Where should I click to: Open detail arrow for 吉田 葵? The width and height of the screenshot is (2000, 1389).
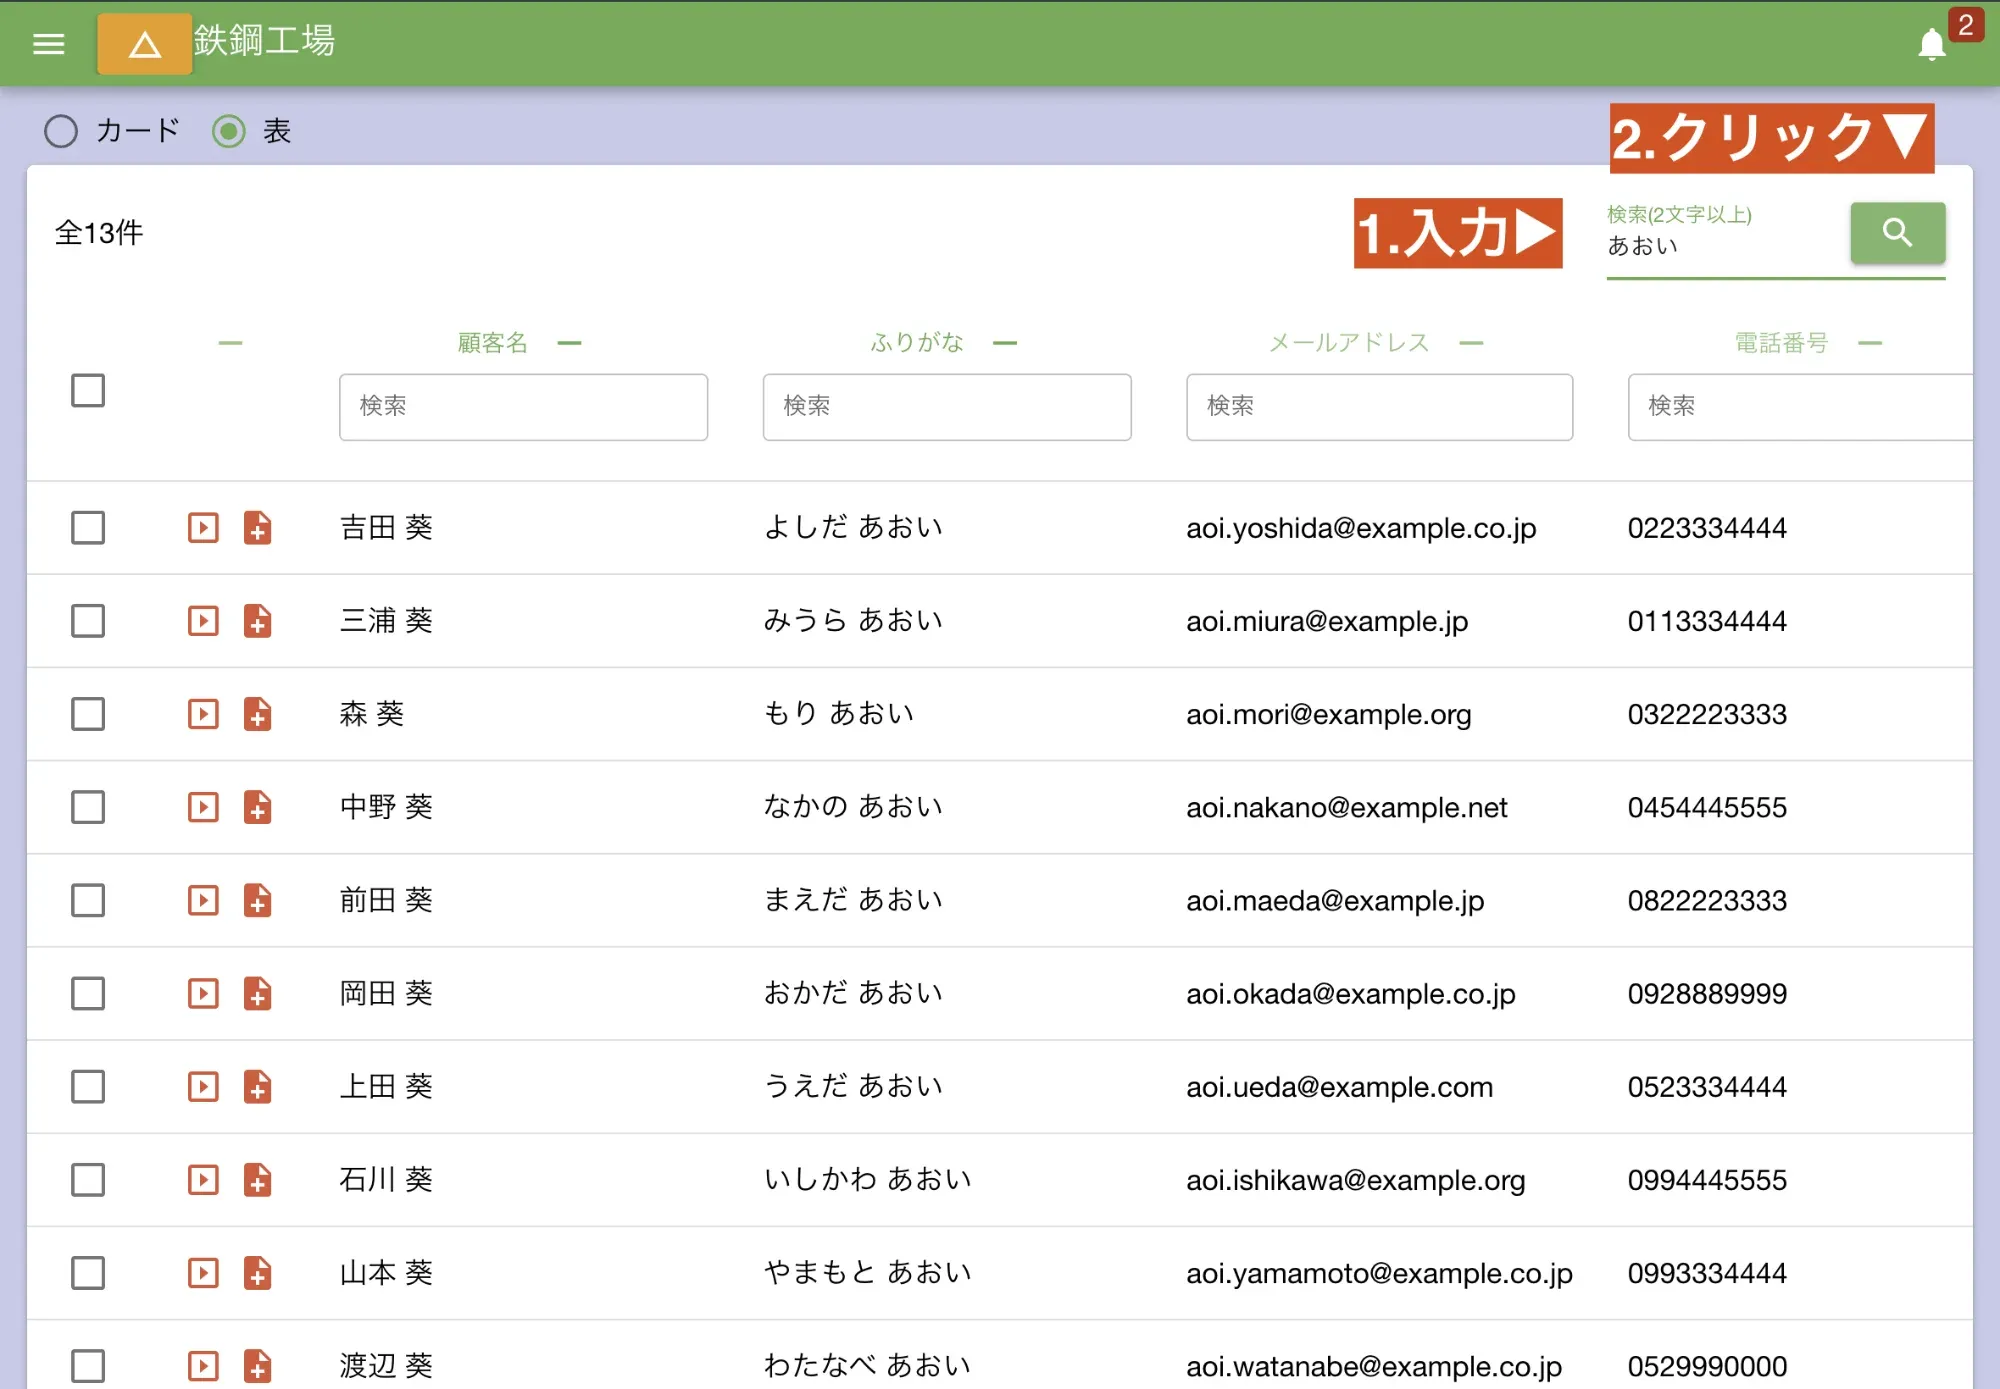(x=203, y=528)
